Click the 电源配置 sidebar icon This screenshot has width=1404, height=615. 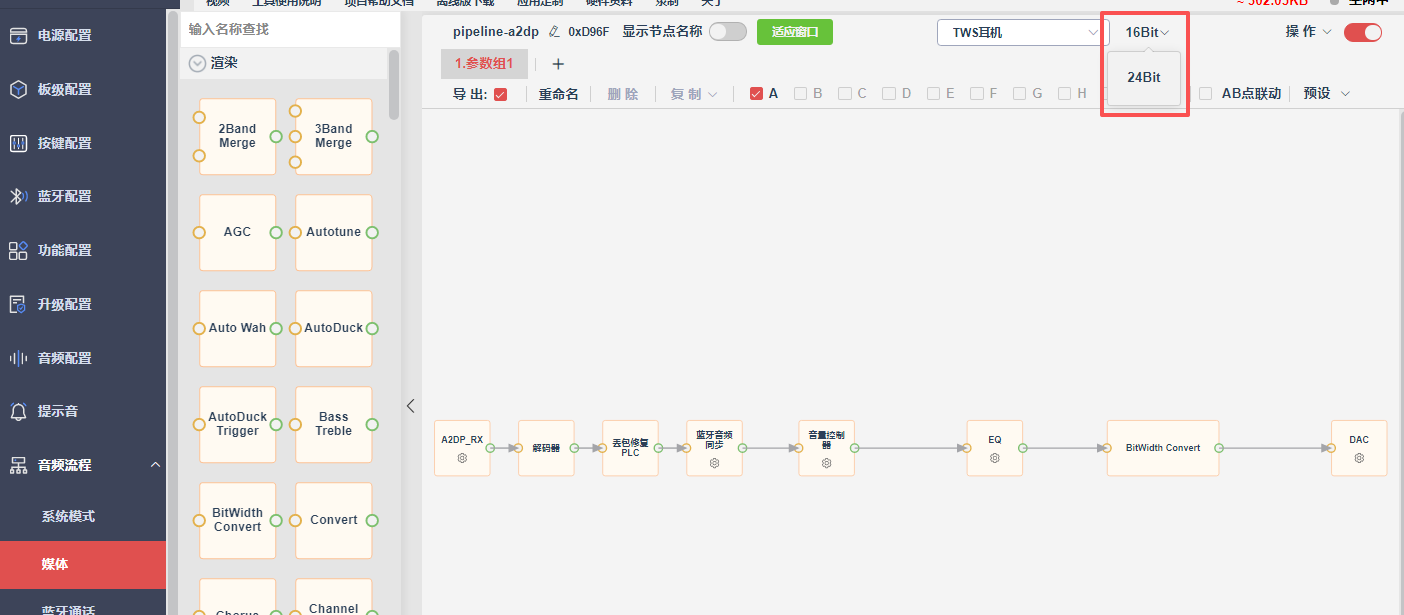18,36
